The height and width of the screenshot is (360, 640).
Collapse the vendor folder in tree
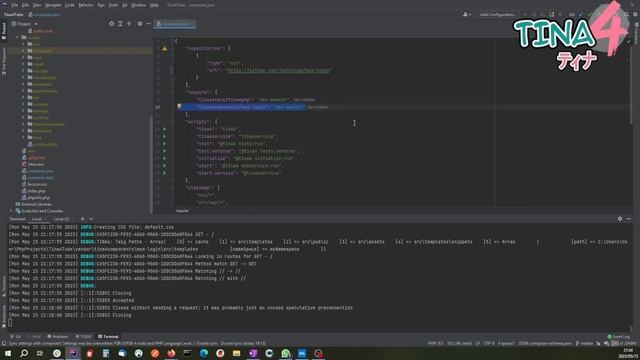point(18,38)
